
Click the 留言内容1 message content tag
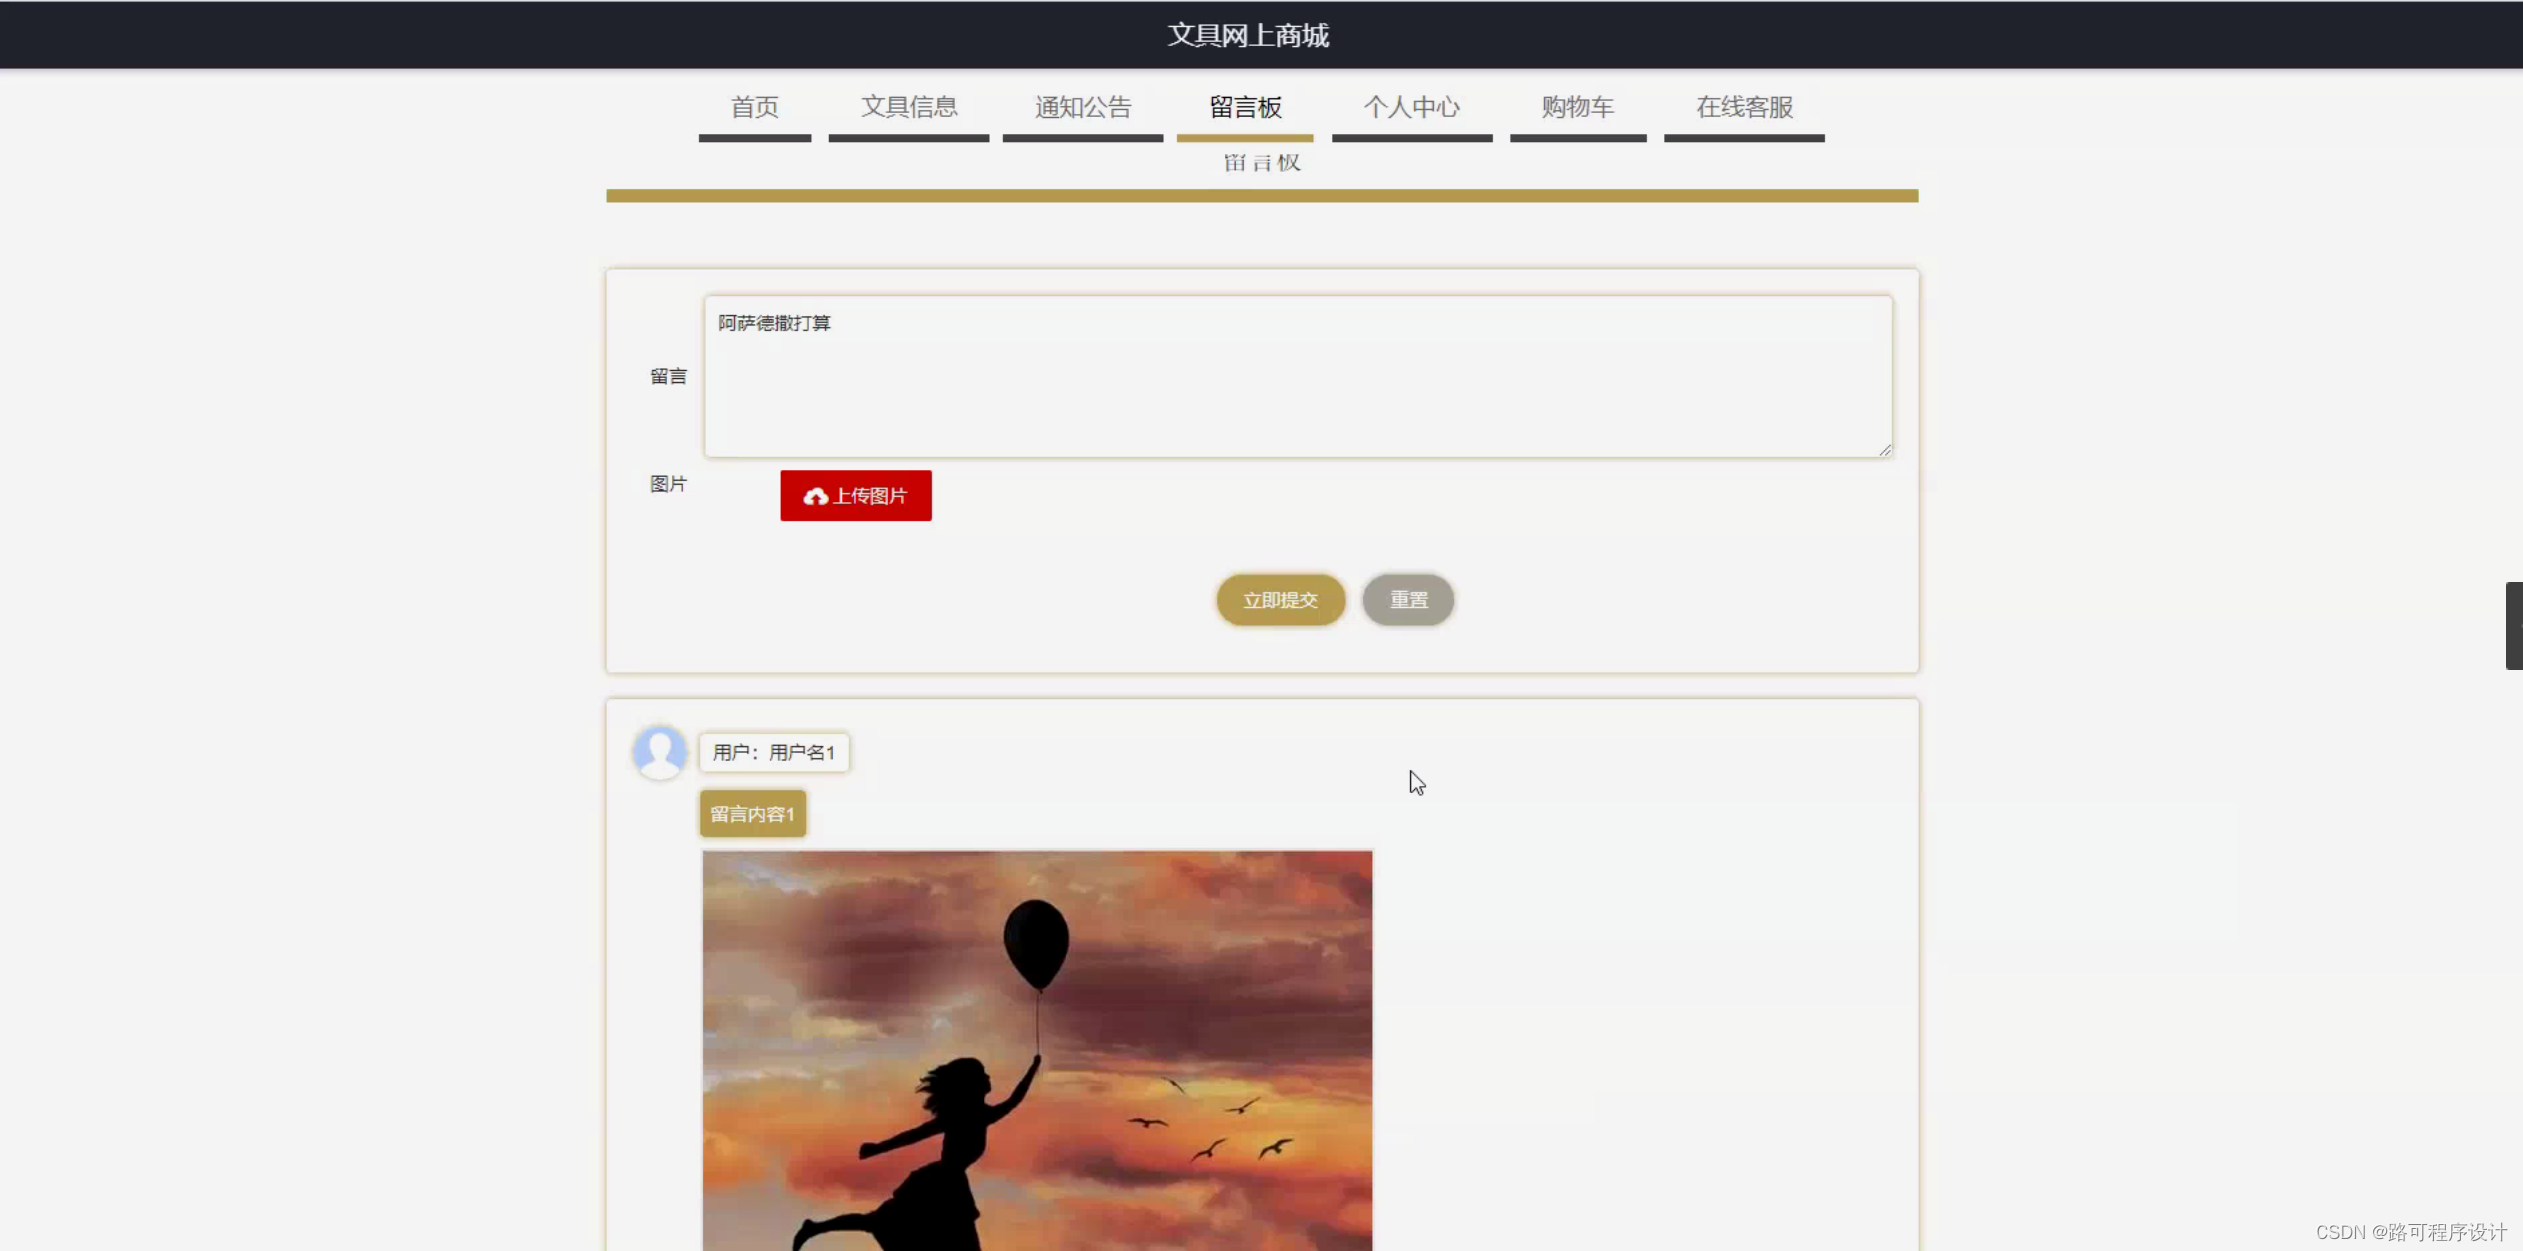752,814
